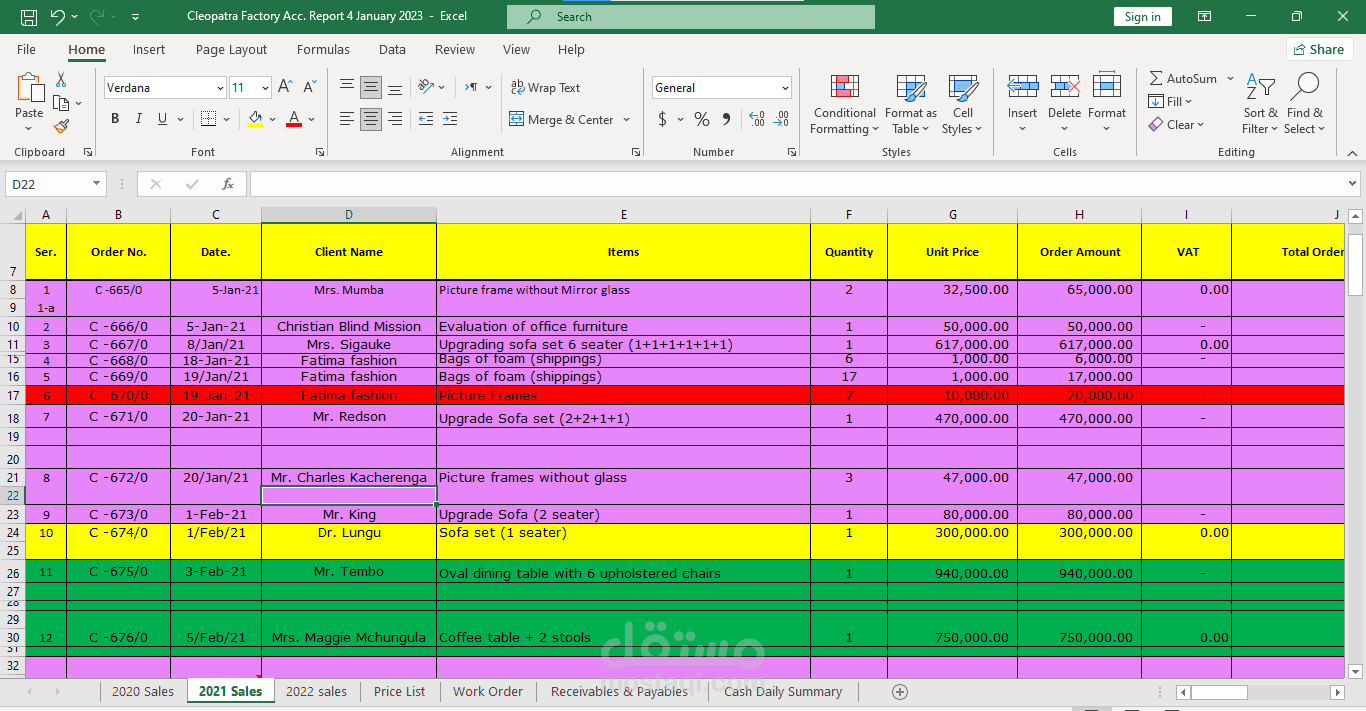Align text to the top
The height and width of the screenshot is (711, 1366).
pyautogui.click(x=347, y=87)
